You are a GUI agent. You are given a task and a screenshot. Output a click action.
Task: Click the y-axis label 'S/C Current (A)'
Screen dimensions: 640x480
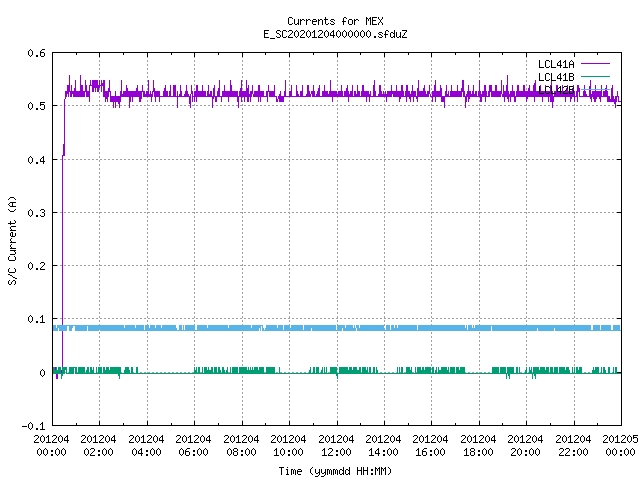point(12,240)
